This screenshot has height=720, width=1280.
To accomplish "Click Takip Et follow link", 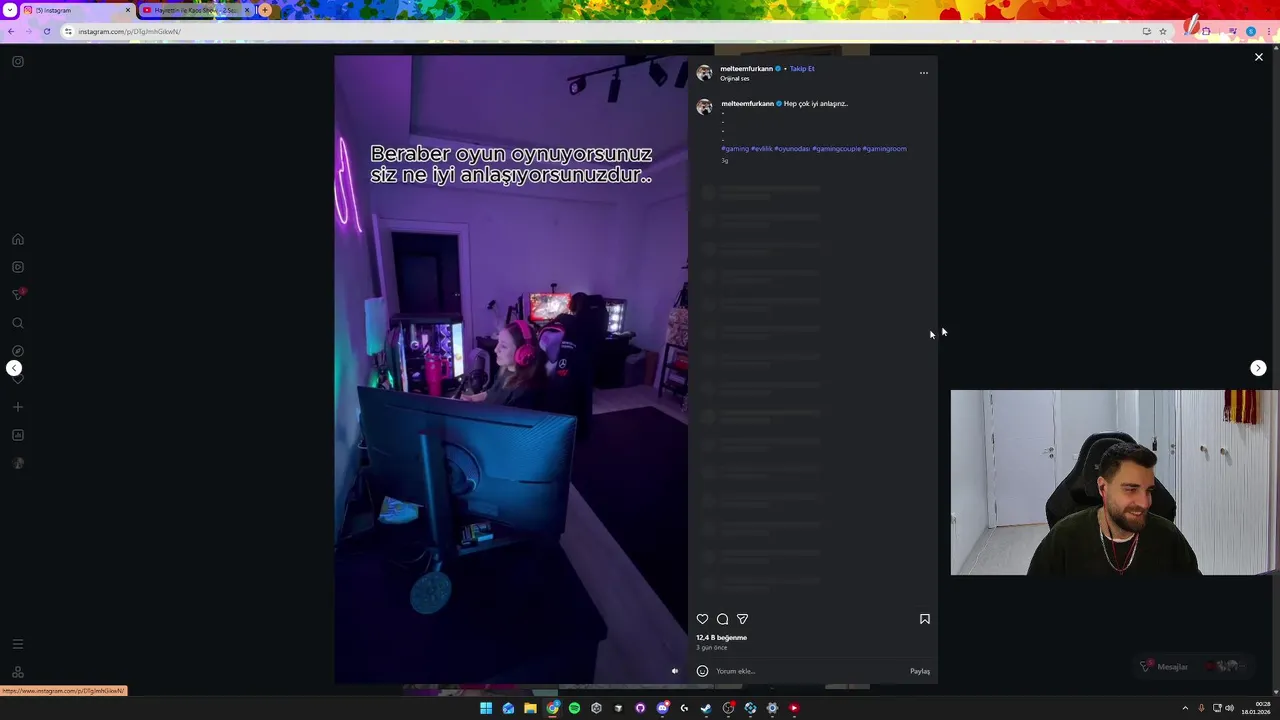I will [802, 69].
